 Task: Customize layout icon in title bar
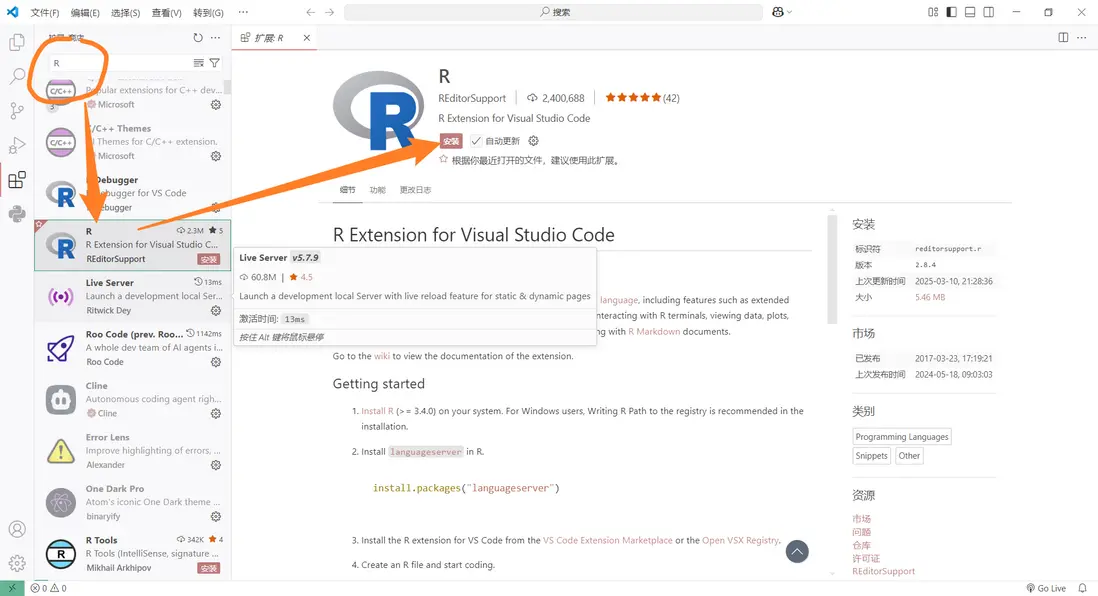coord(933,12)
